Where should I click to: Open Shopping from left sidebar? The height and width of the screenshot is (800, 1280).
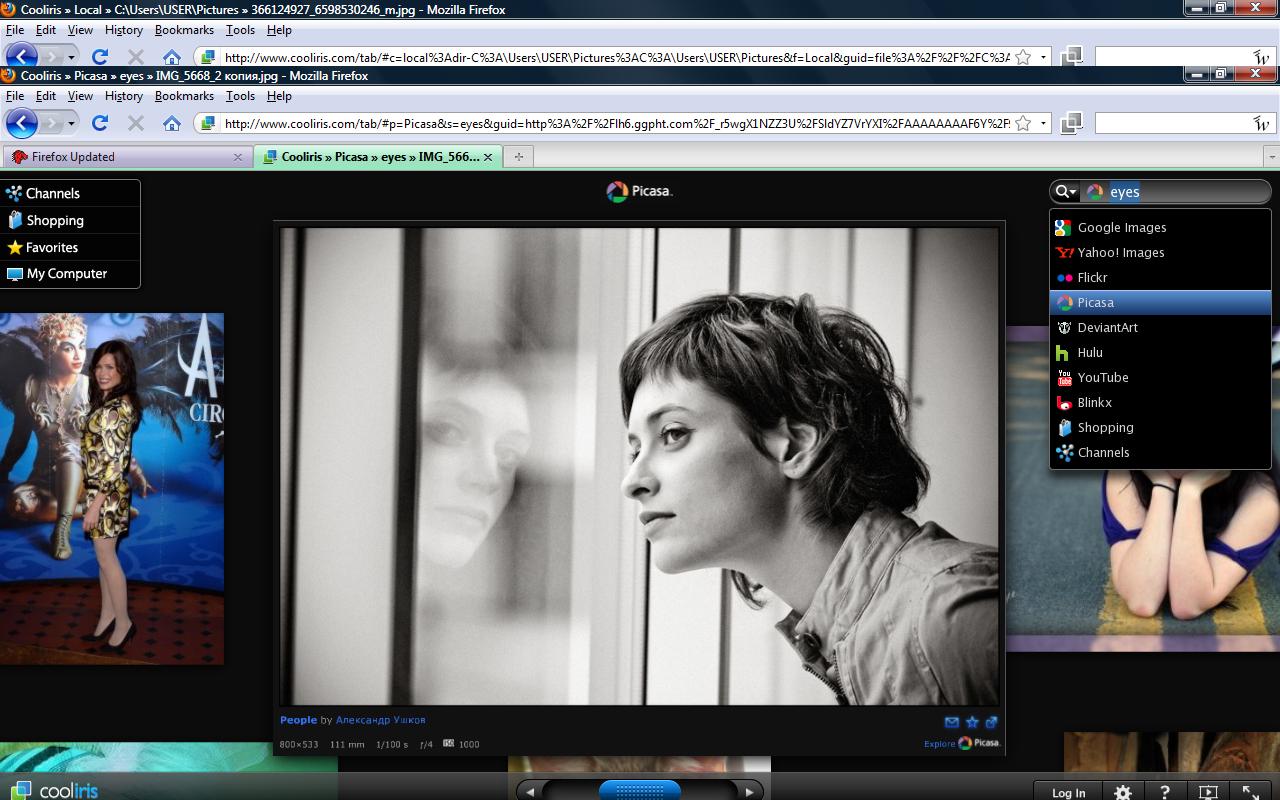(54, 221)
